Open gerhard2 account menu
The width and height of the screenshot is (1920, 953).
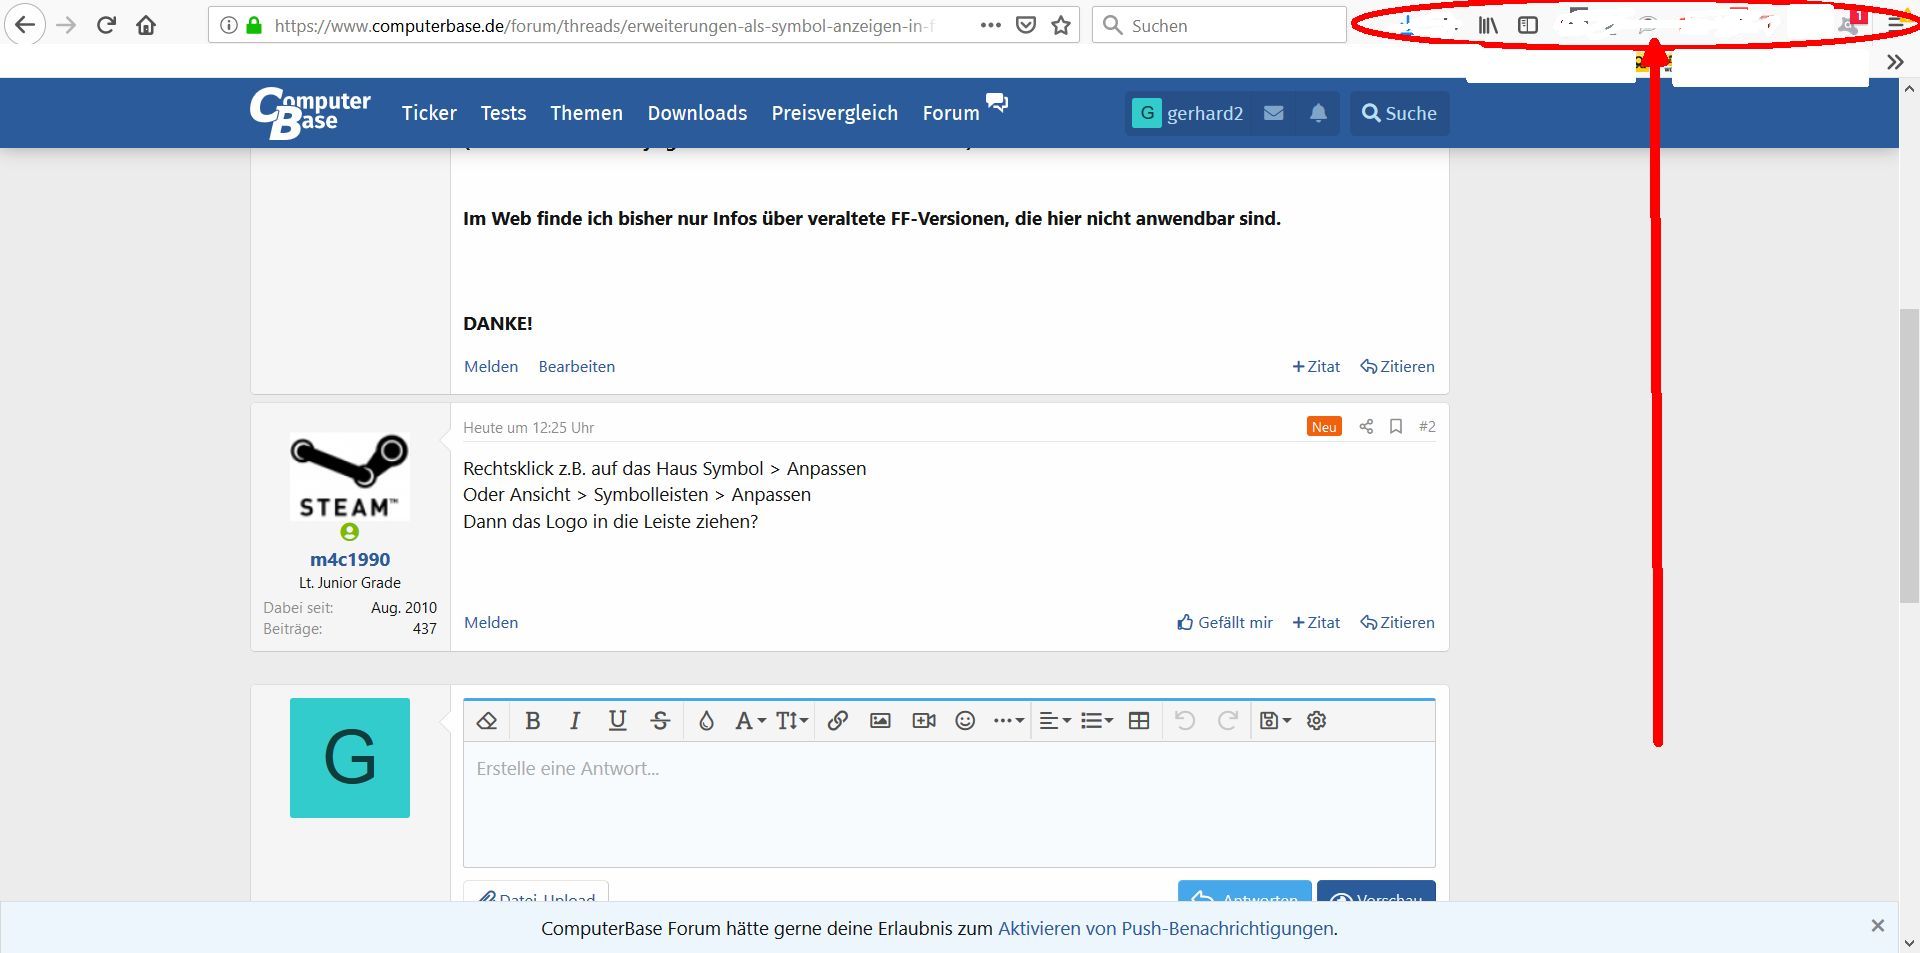(x=1188, y=113)
